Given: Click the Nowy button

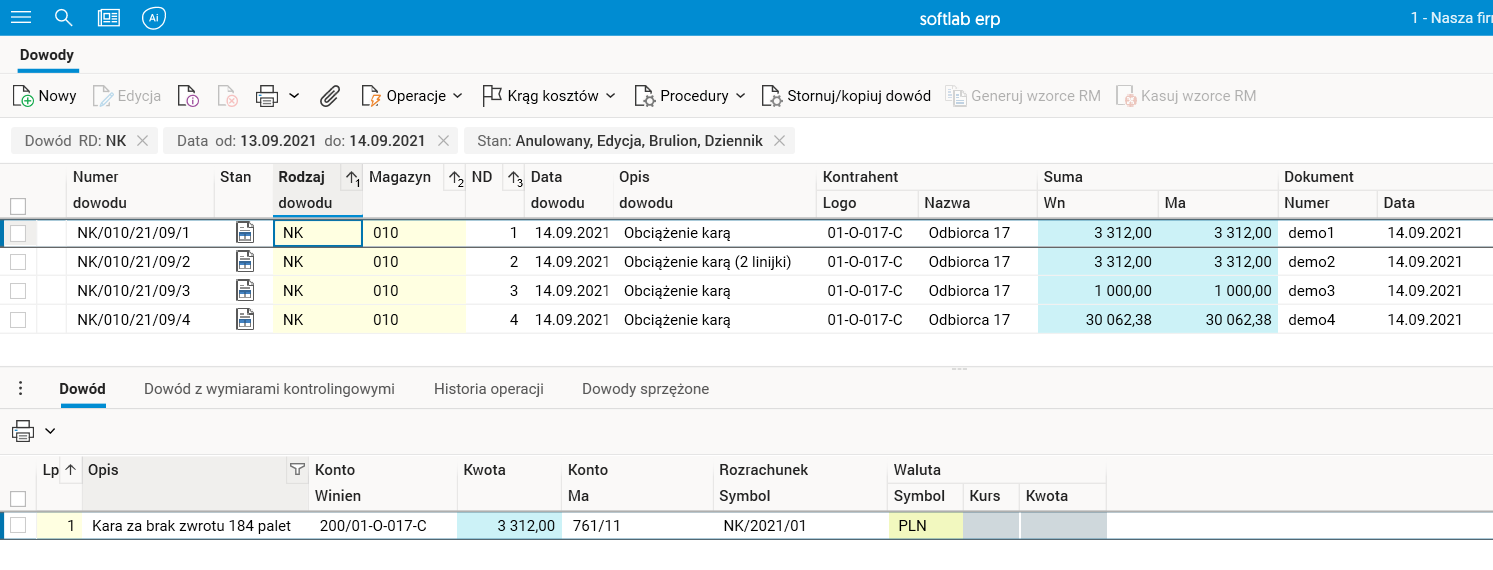Looking at the screenshot, I should pyautogui.click(x=45, y=96).
